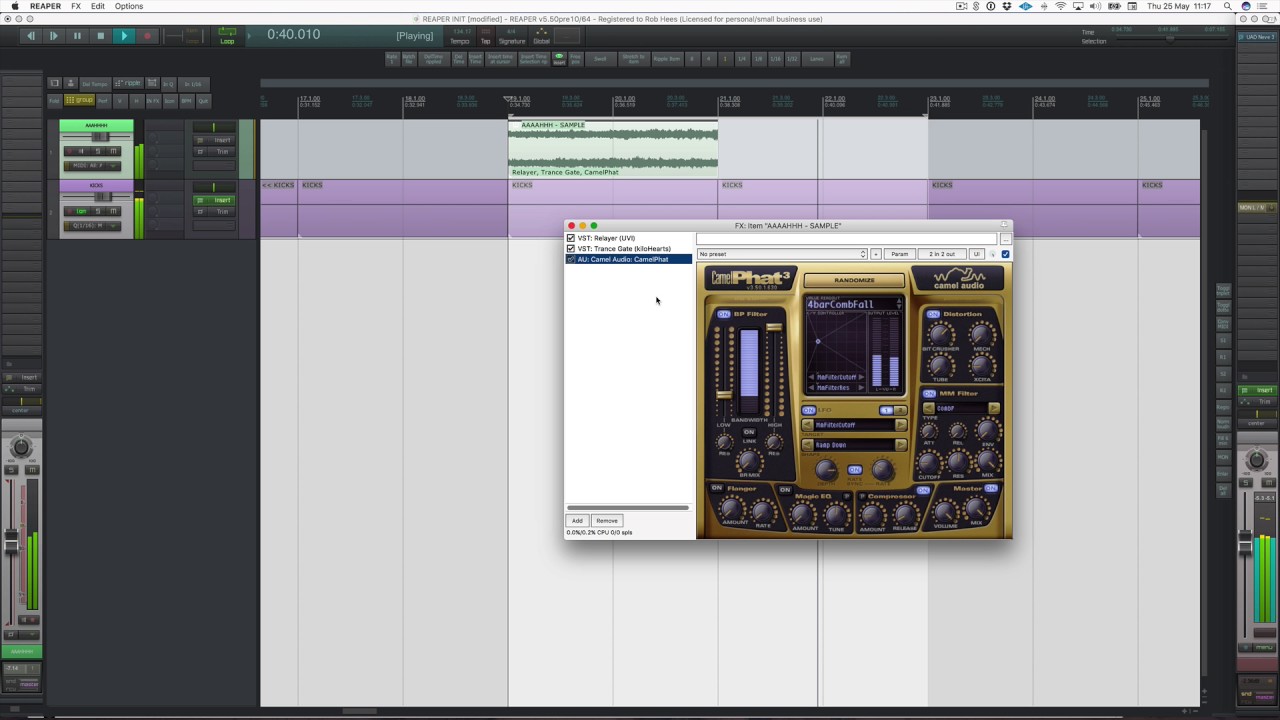Screen dimensions: 1280x720
Task: Click the Add button in FX window
Action: point(577,520)
